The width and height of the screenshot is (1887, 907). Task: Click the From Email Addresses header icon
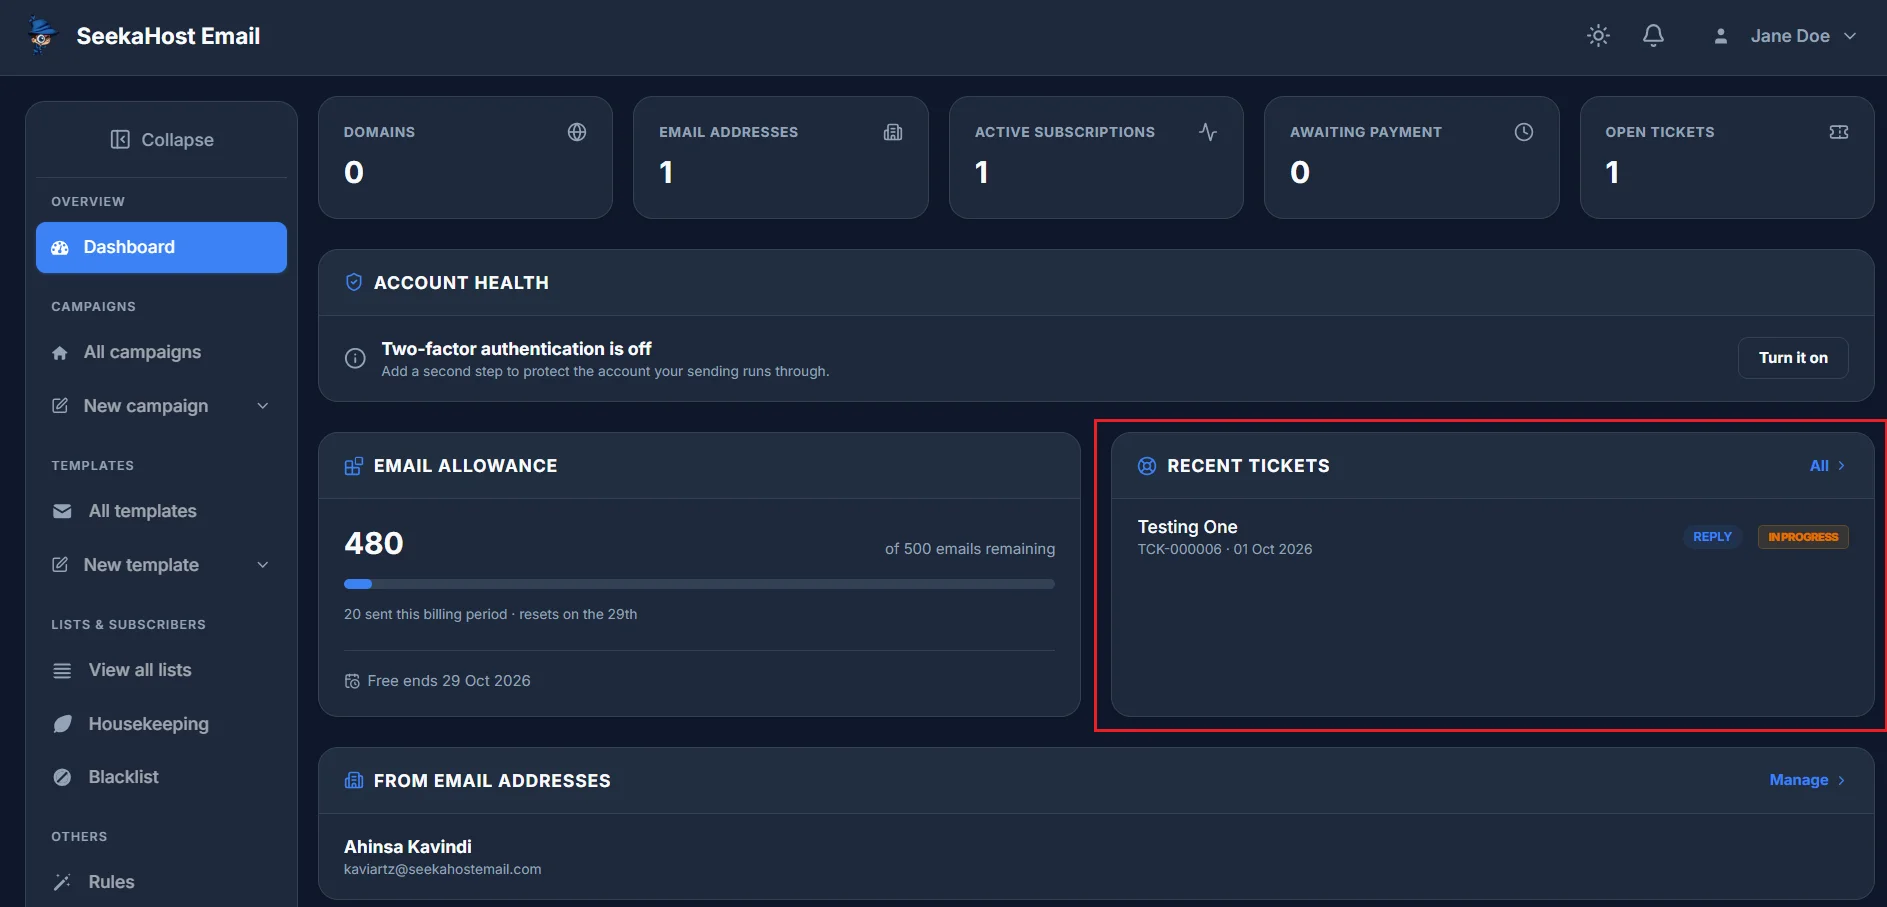[x=354, y=781]
